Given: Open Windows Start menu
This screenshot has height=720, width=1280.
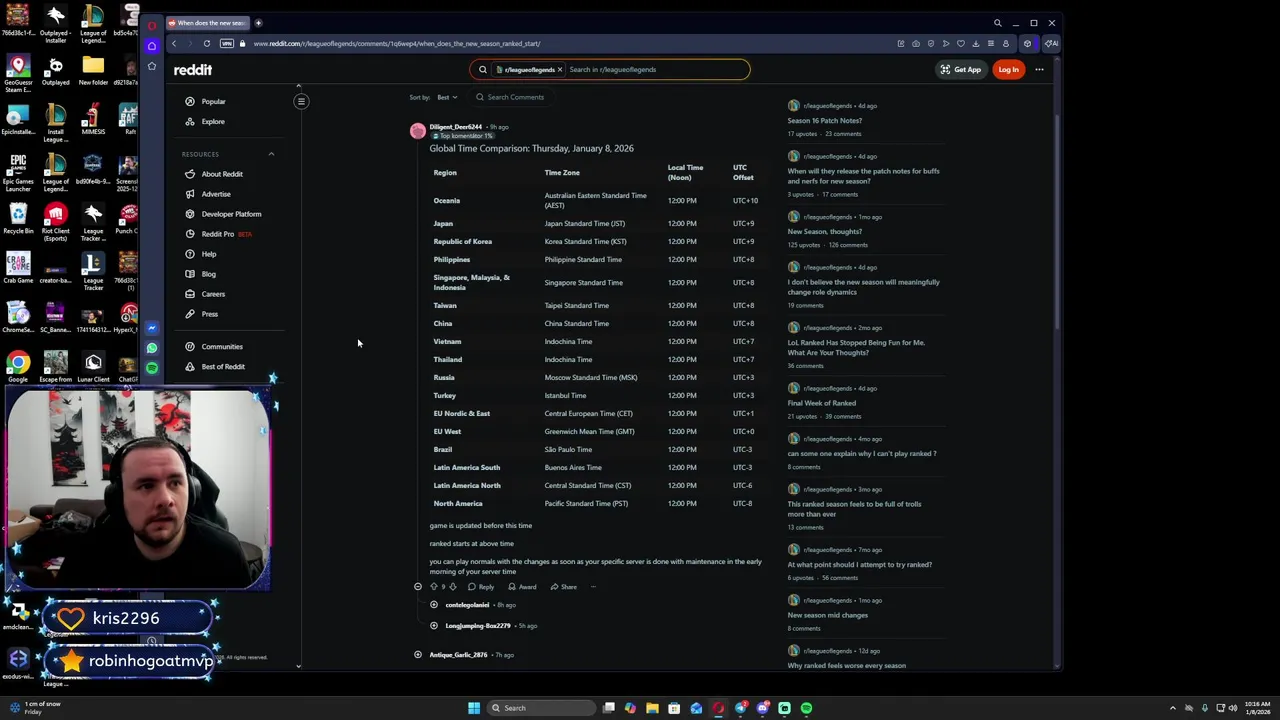Looking at the screenshot, I should coord(474,708).
